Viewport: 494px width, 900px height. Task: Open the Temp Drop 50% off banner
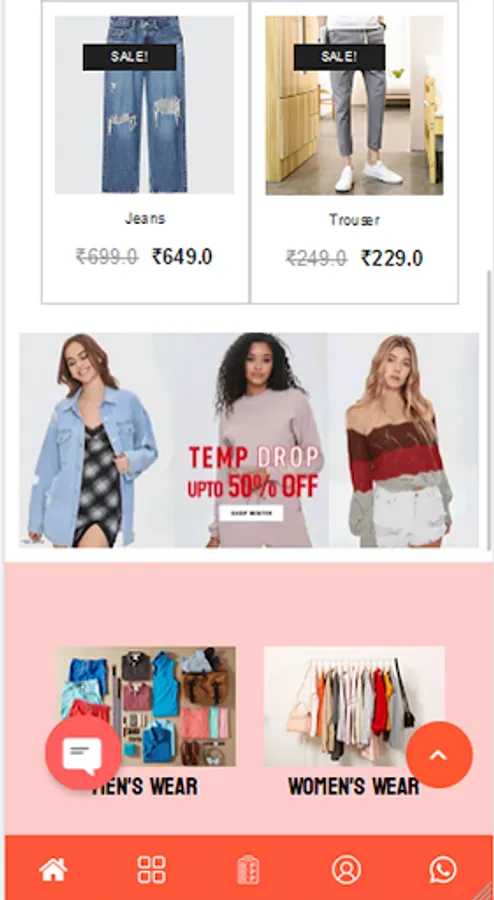point(249,440)
